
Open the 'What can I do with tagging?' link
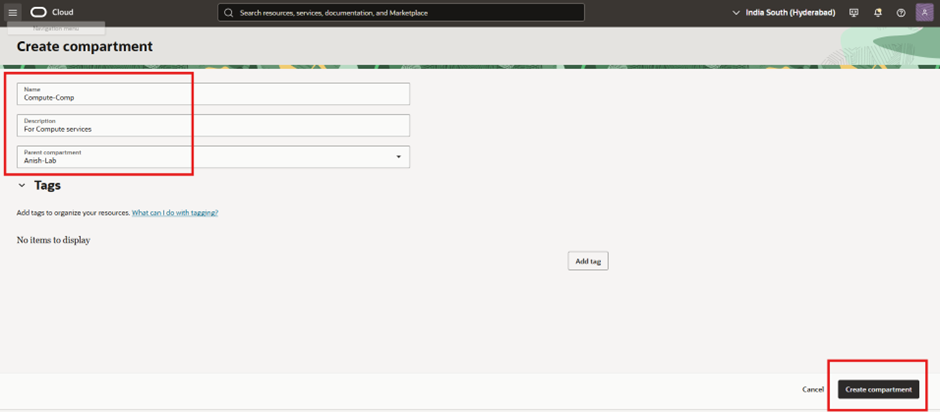click(175, 213)
